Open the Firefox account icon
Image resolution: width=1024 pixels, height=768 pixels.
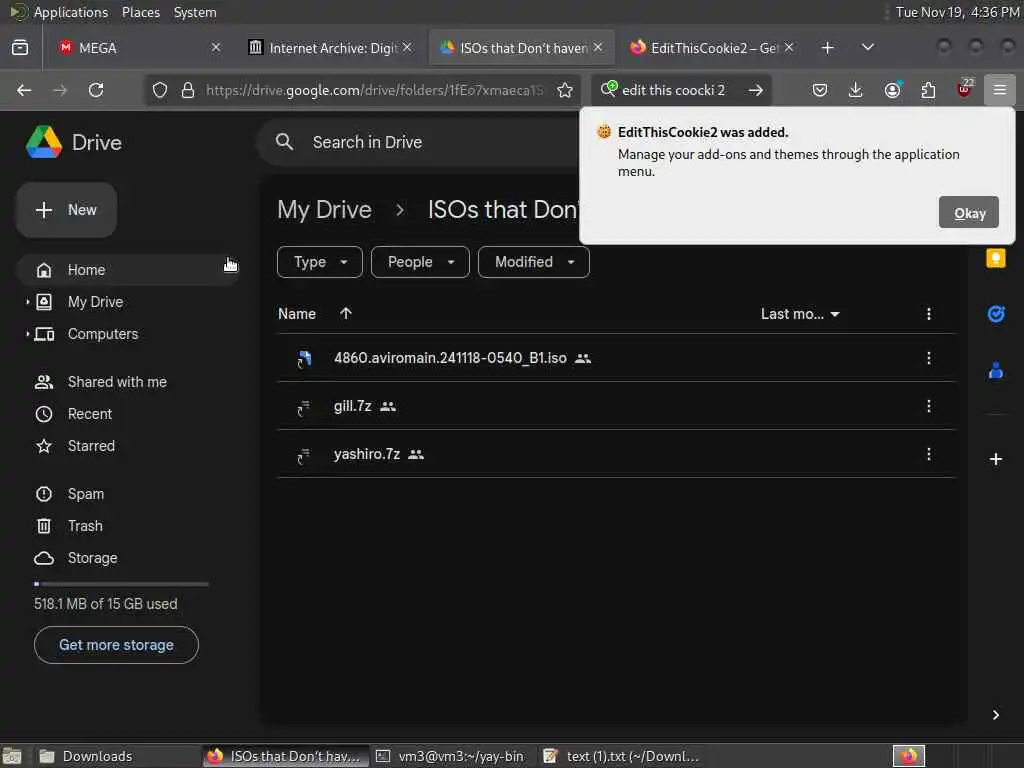pos(892,90)
